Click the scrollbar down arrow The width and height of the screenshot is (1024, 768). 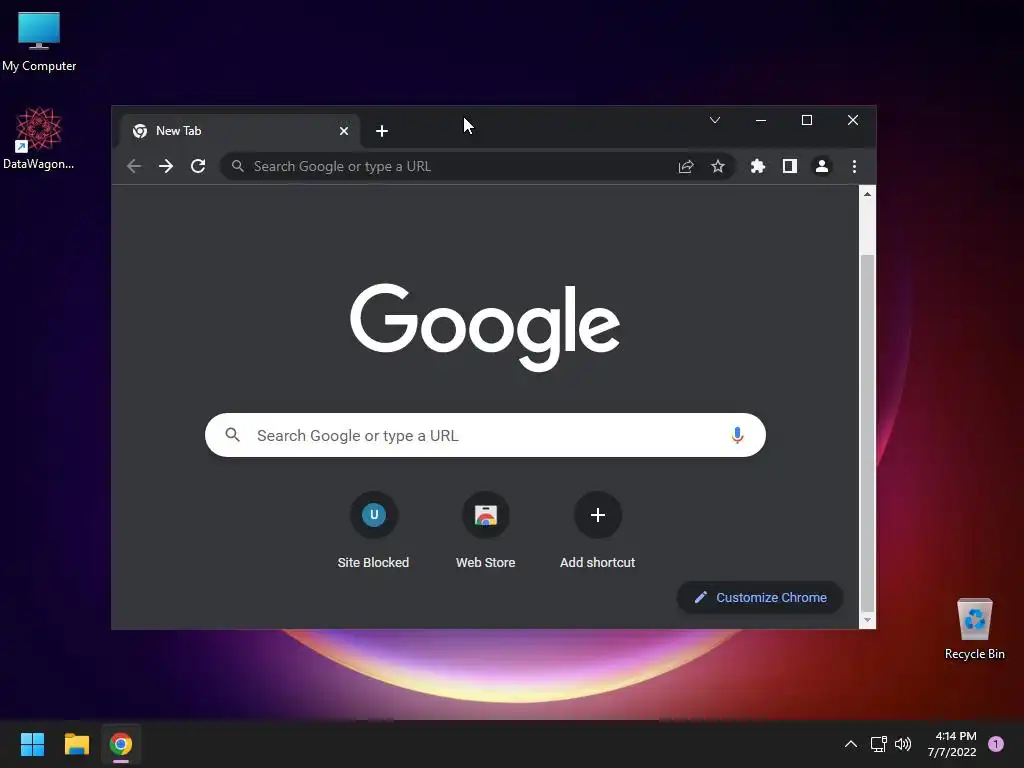[x=867, y=620]
